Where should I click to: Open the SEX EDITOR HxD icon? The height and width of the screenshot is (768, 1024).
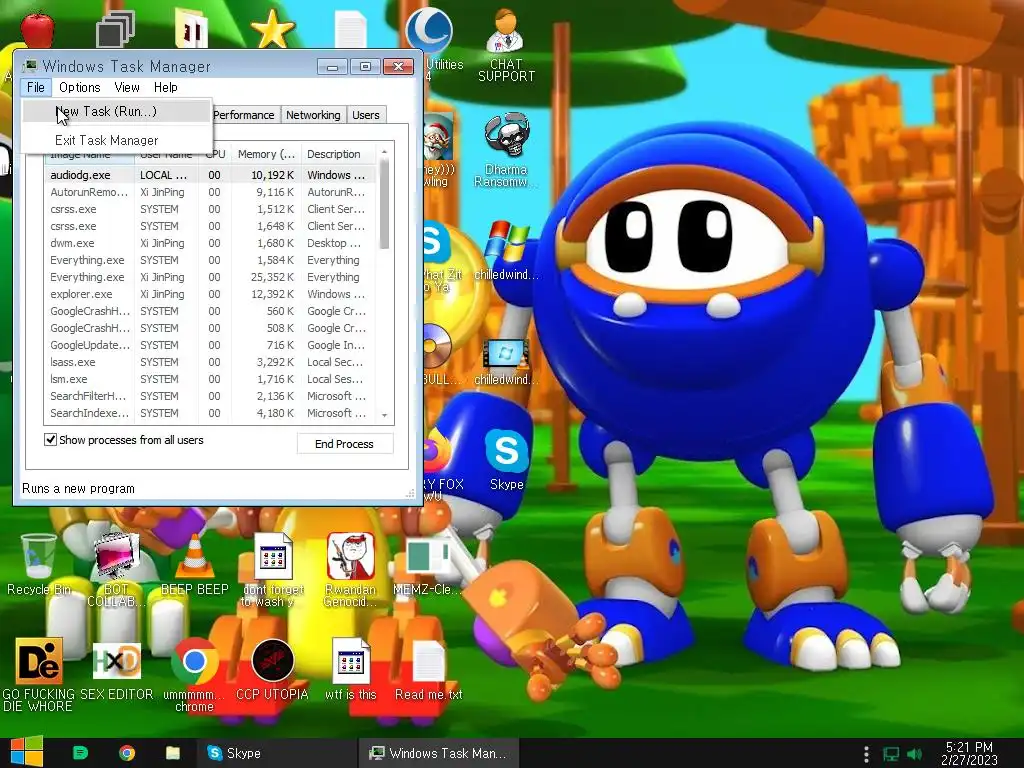116,671
